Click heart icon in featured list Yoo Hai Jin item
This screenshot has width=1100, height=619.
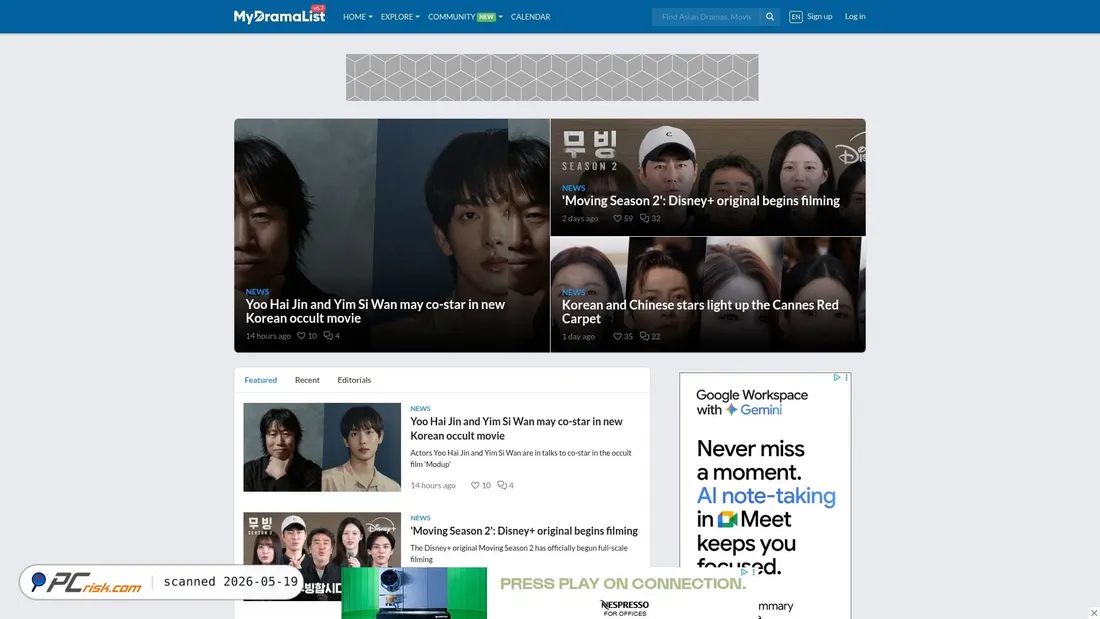(475, 485)
